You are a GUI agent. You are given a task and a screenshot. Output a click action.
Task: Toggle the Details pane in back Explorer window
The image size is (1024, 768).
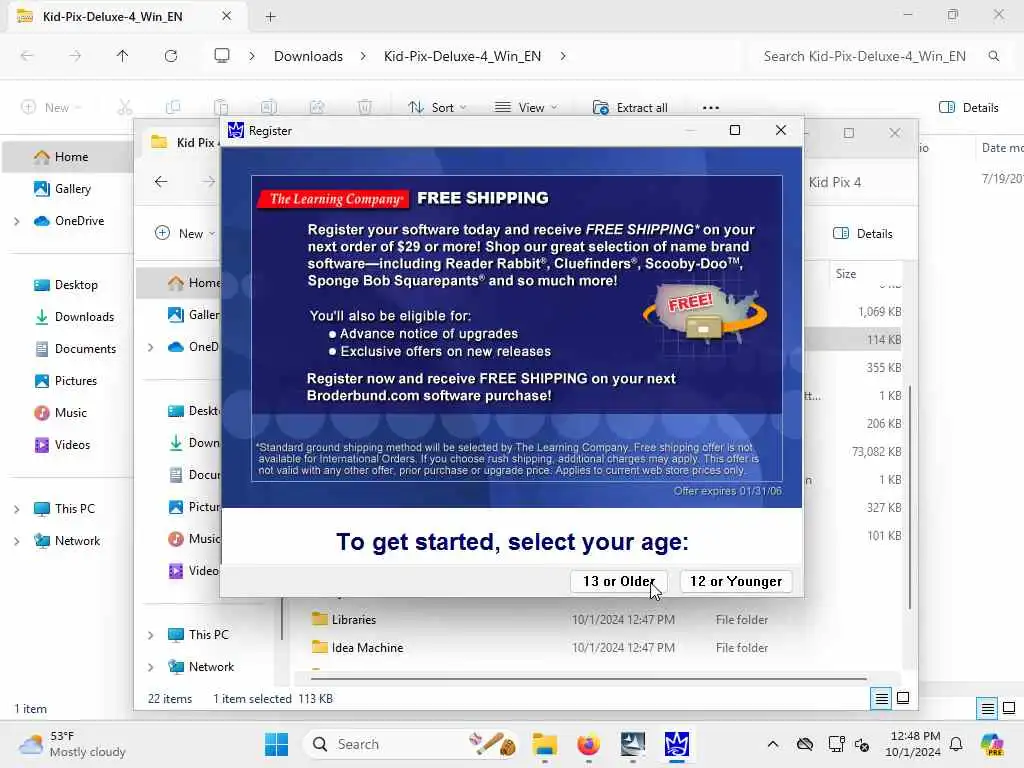pos(968,108)
